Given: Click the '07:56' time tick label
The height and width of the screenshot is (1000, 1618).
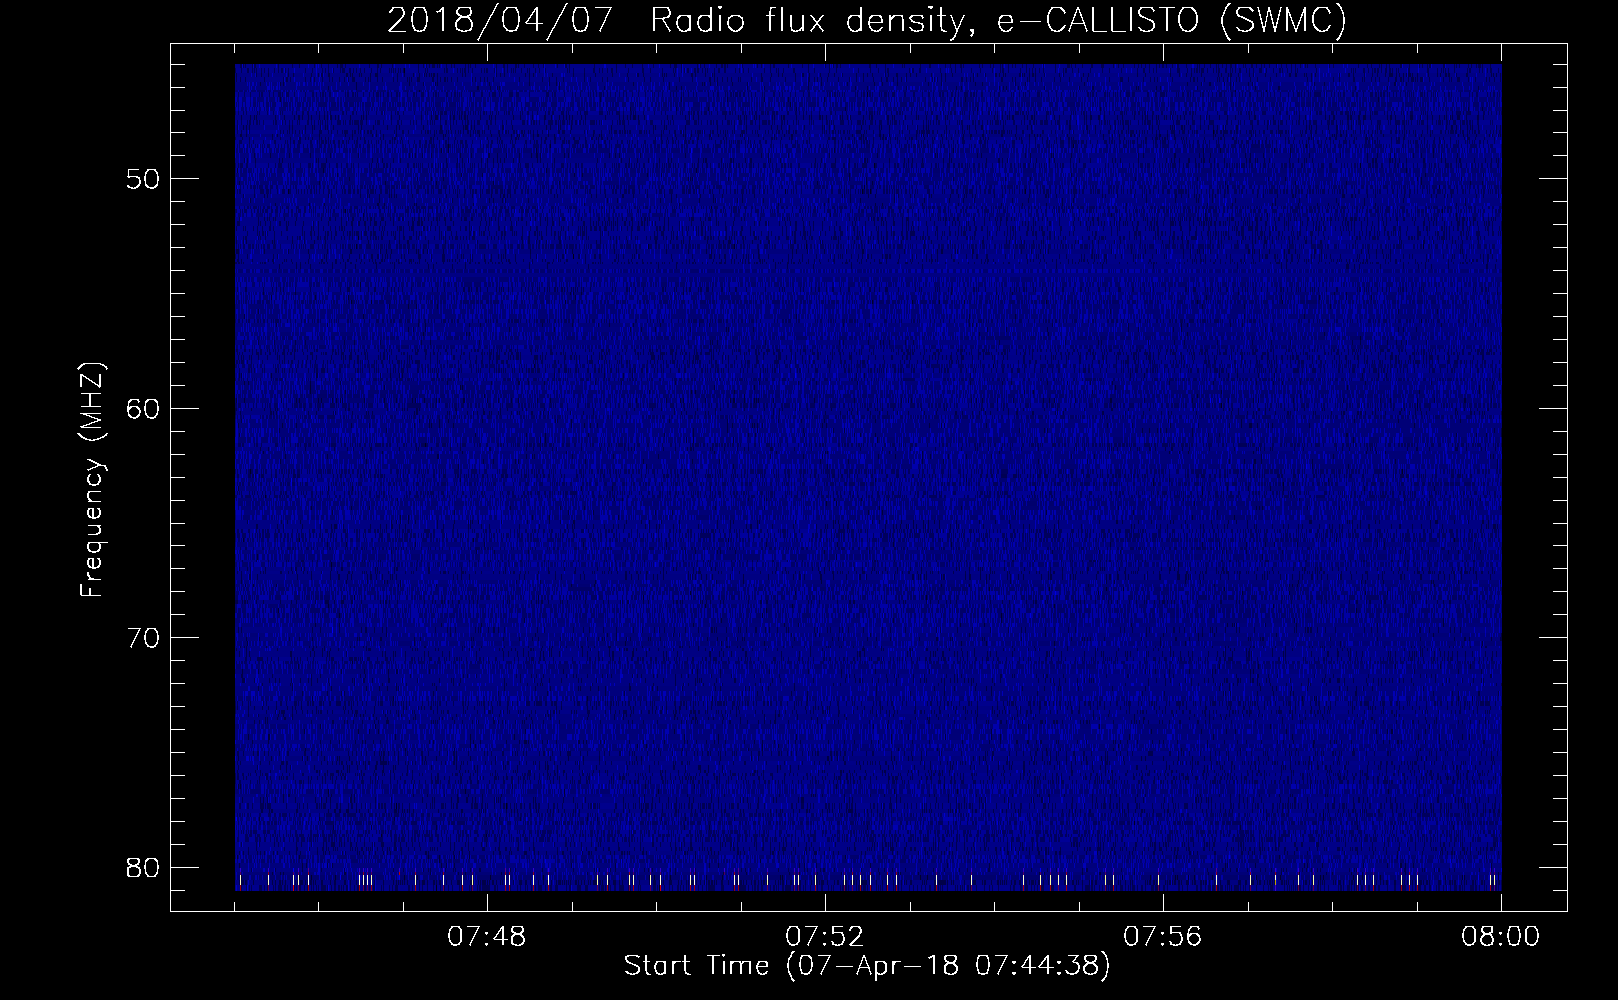Looking at the screenshot, I should (x=1163, y=937).
